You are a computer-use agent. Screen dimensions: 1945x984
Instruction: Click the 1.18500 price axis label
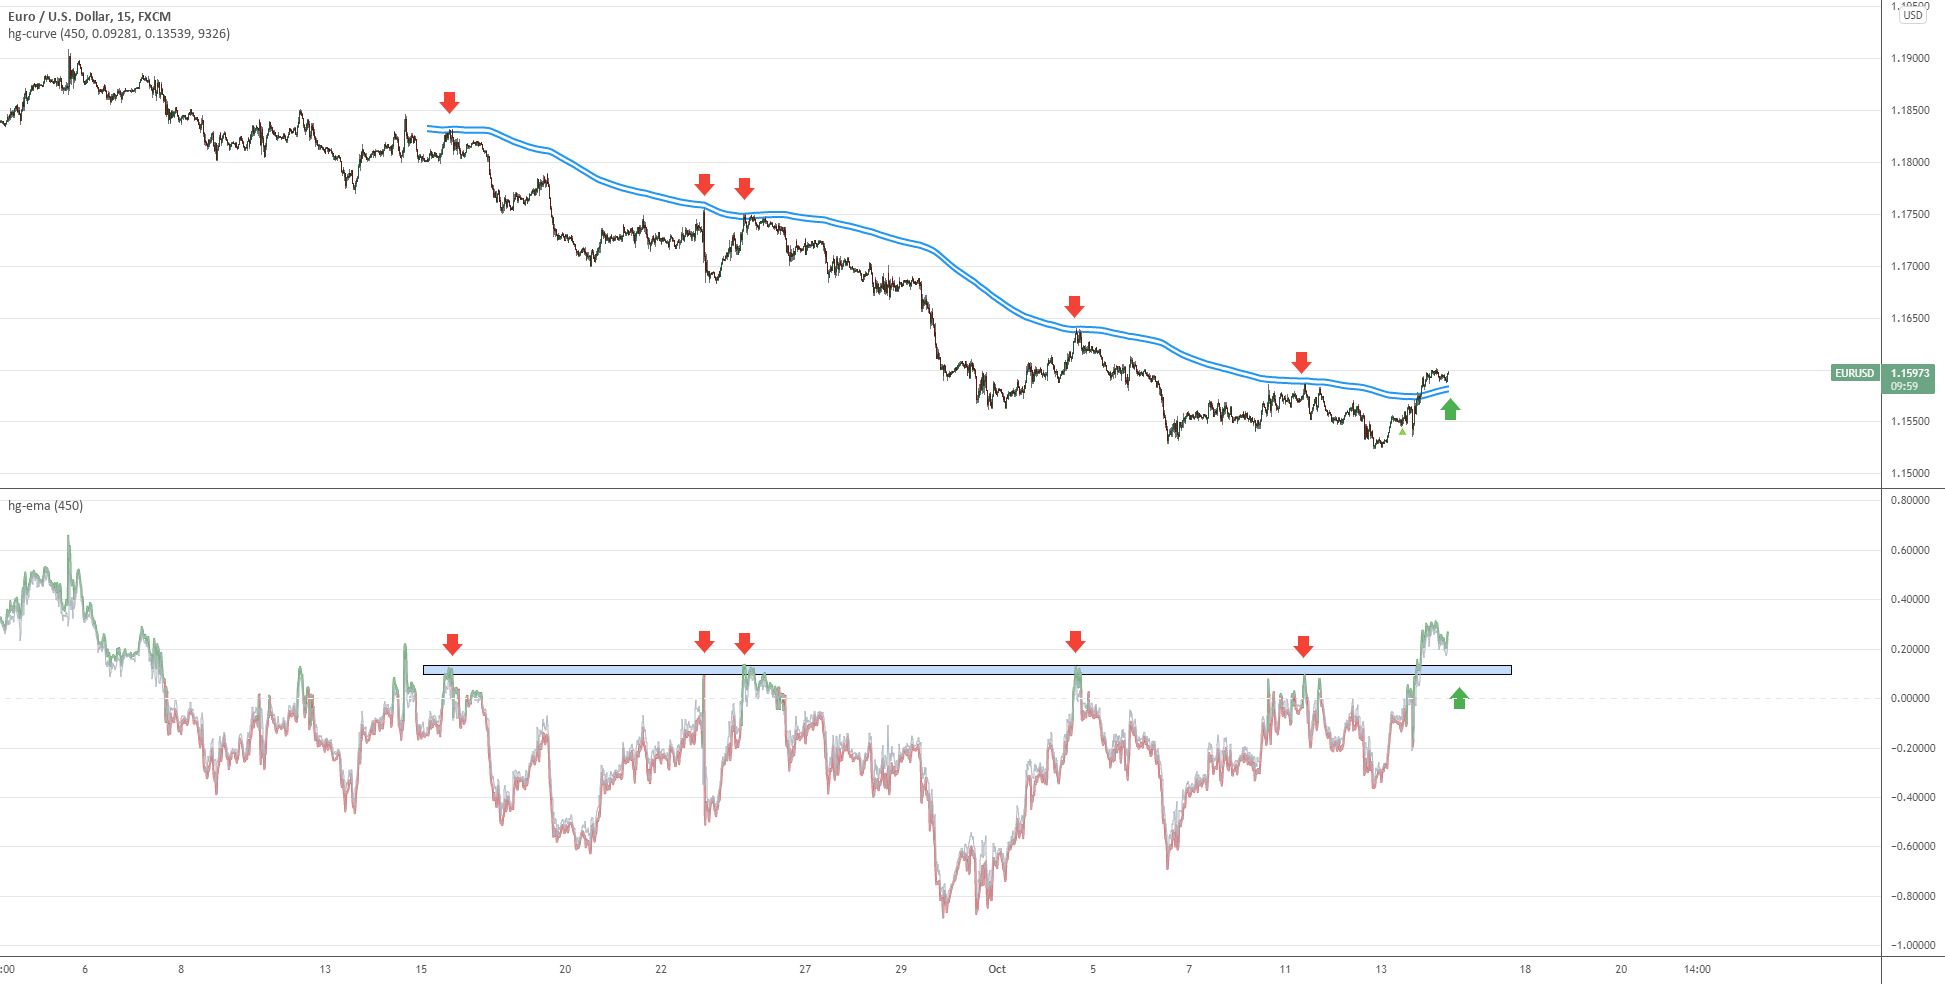pyautogui.click(x=1910, y=110)
